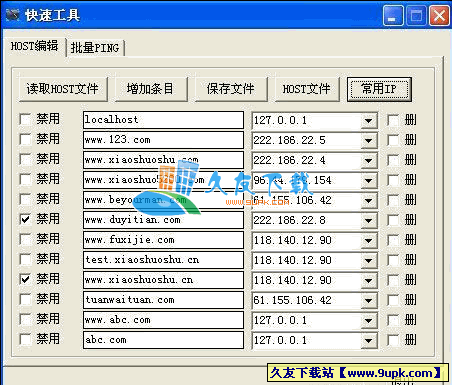Image resolution: width=452 pixels, height=385 pixels.
Task: Click the www.abc.com hostname field
Action: [x=163, y=320]
